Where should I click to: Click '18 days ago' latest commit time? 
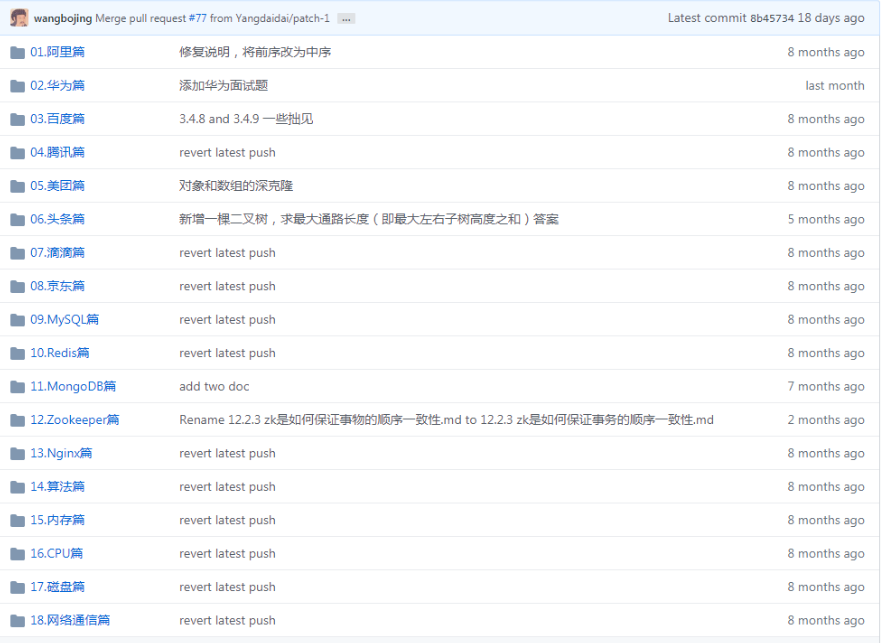831,18
